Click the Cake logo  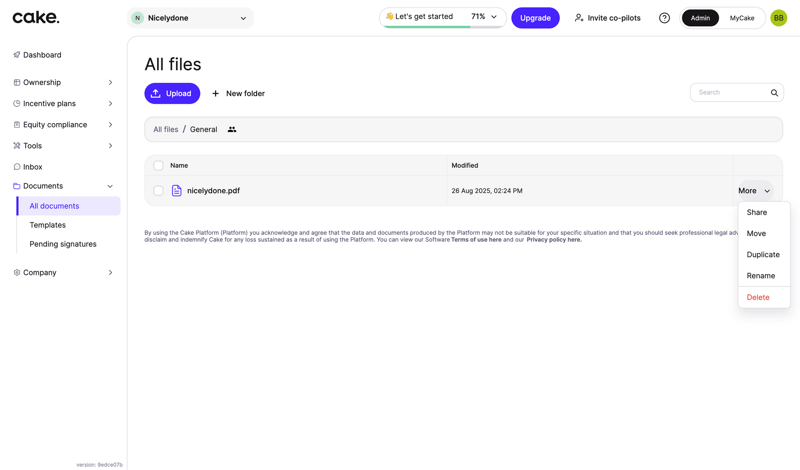[36, 17]
